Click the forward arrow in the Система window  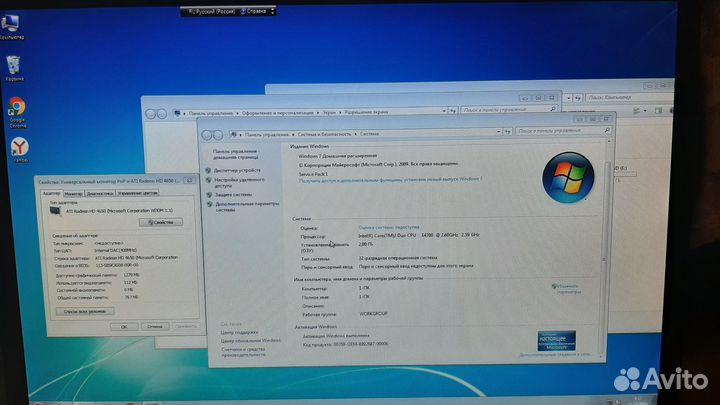[218, 135]
